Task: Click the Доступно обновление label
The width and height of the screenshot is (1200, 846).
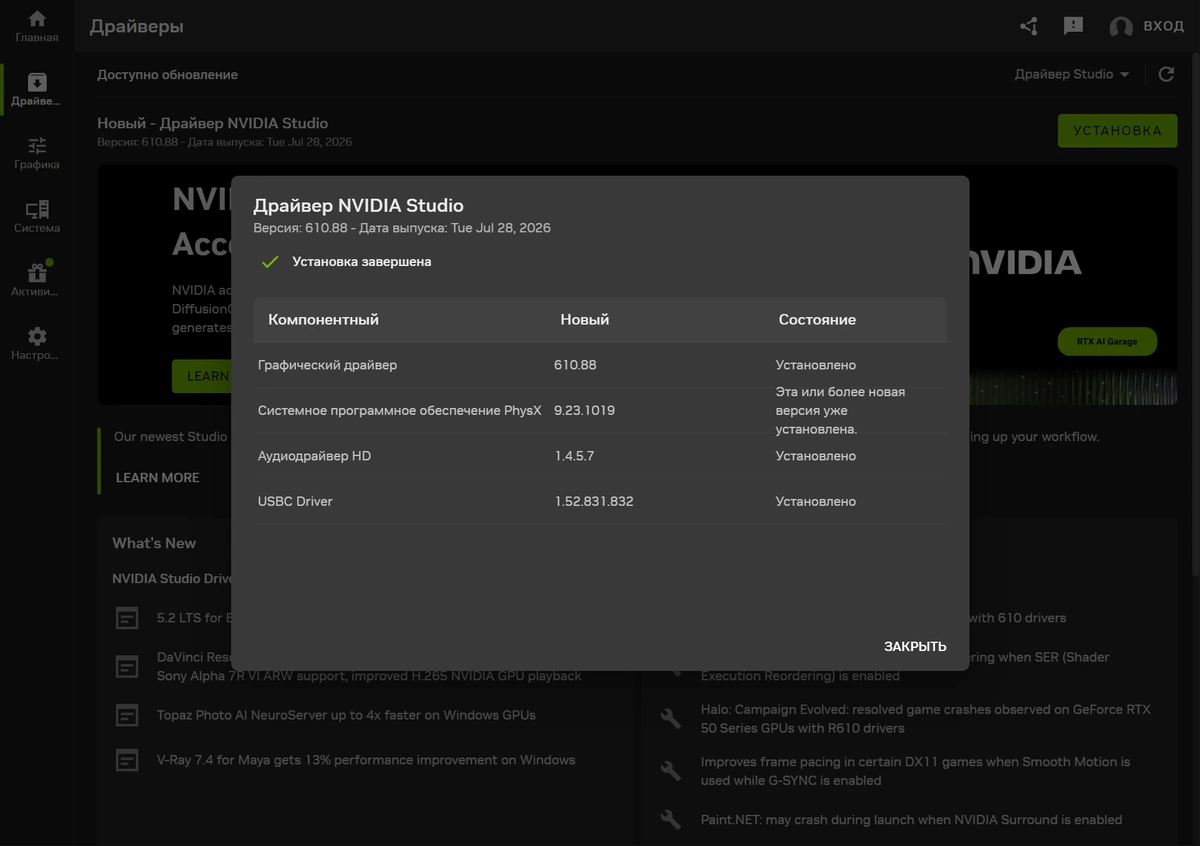Action: click(167, 75)
